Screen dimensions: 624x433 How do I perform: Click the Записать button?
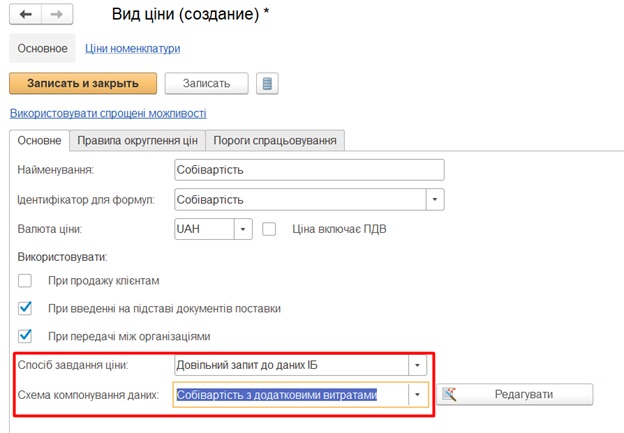point(206,83)
